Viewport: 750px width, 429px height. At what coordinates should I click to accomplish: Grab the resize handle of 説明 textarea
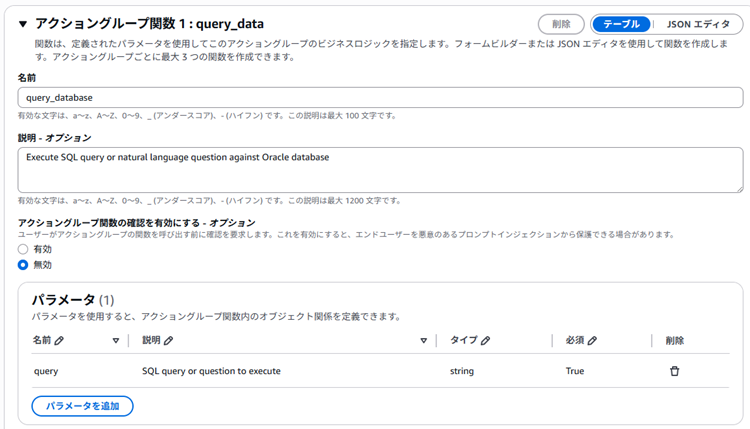click(737, 187)
